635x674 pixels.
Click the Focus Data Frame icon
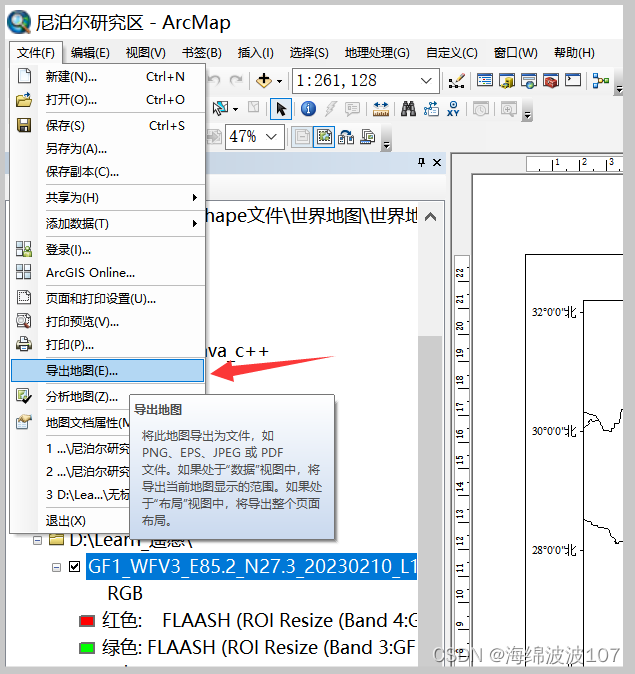pyautogui.click(x=324, y=137)
